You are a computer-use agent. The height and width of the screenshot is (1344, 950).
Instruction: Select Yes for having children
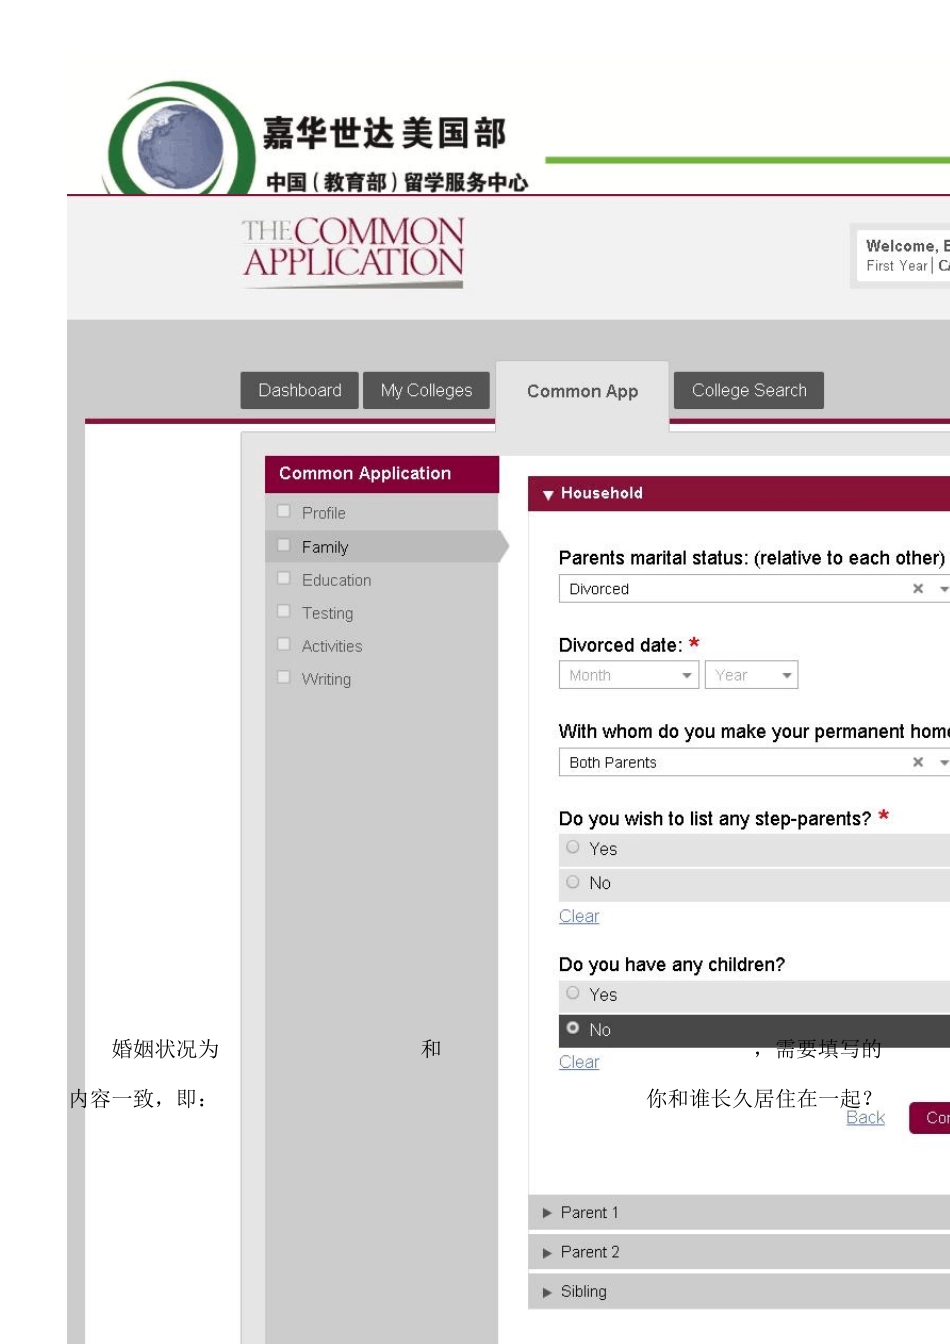[x=573, y=994]
